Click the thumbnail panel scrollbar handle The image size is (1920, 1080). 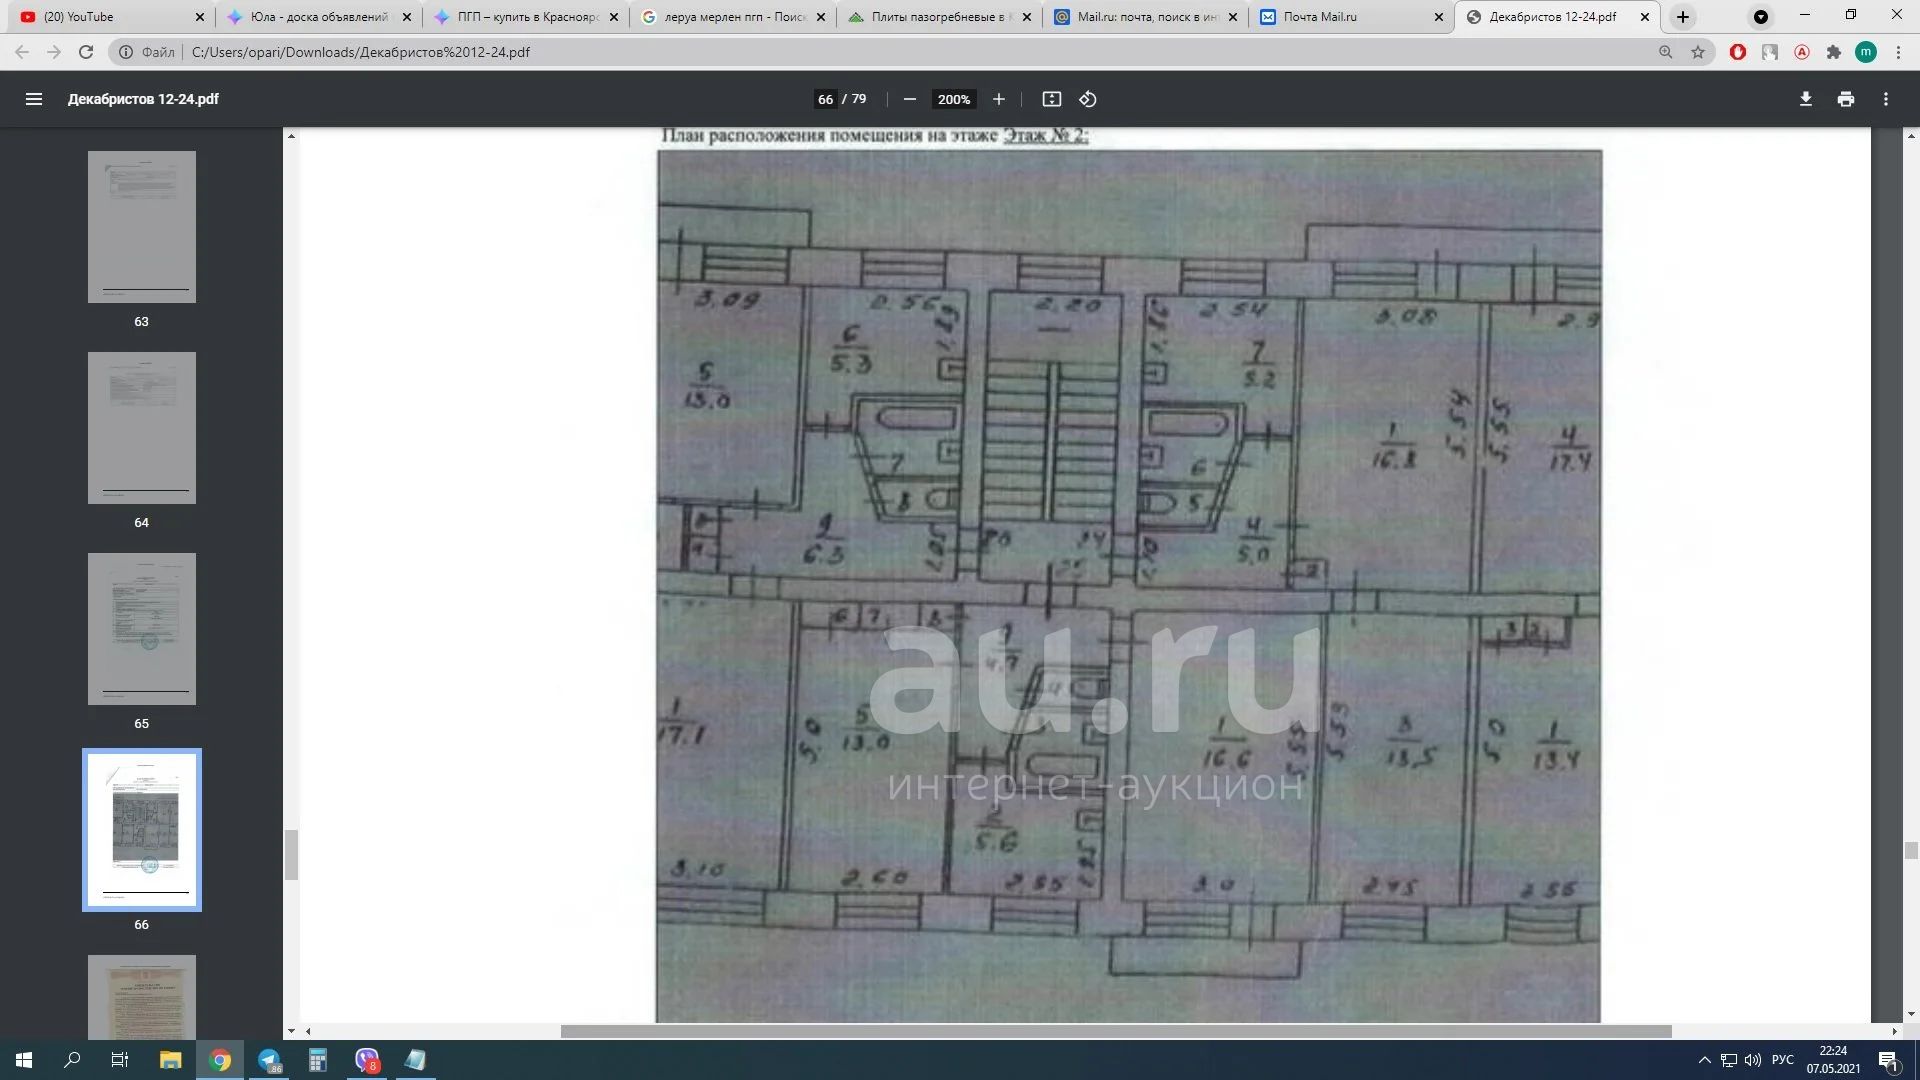(291, 854)
